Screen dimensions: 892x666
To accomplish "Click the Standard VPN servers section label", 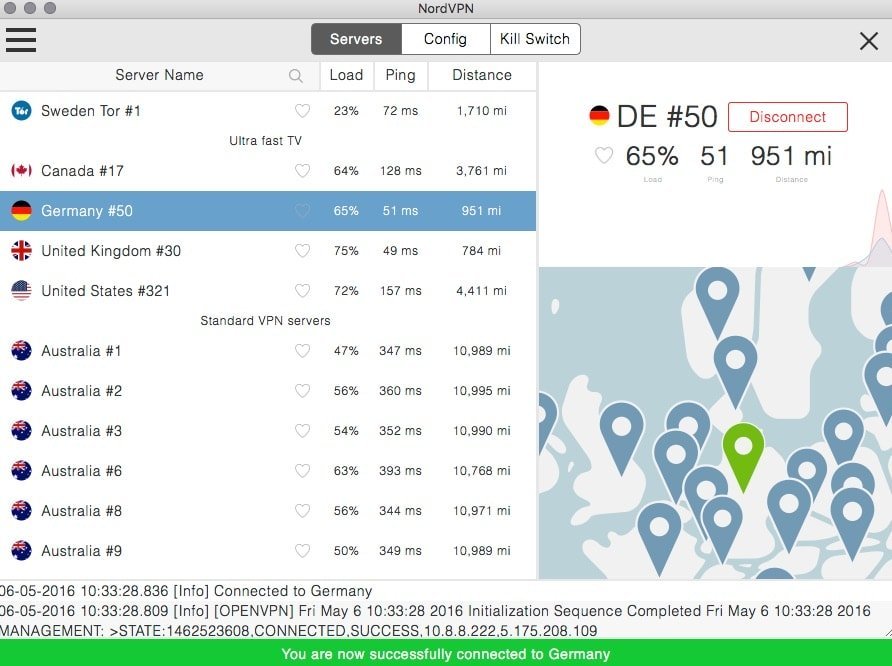I will pos(265,320).
